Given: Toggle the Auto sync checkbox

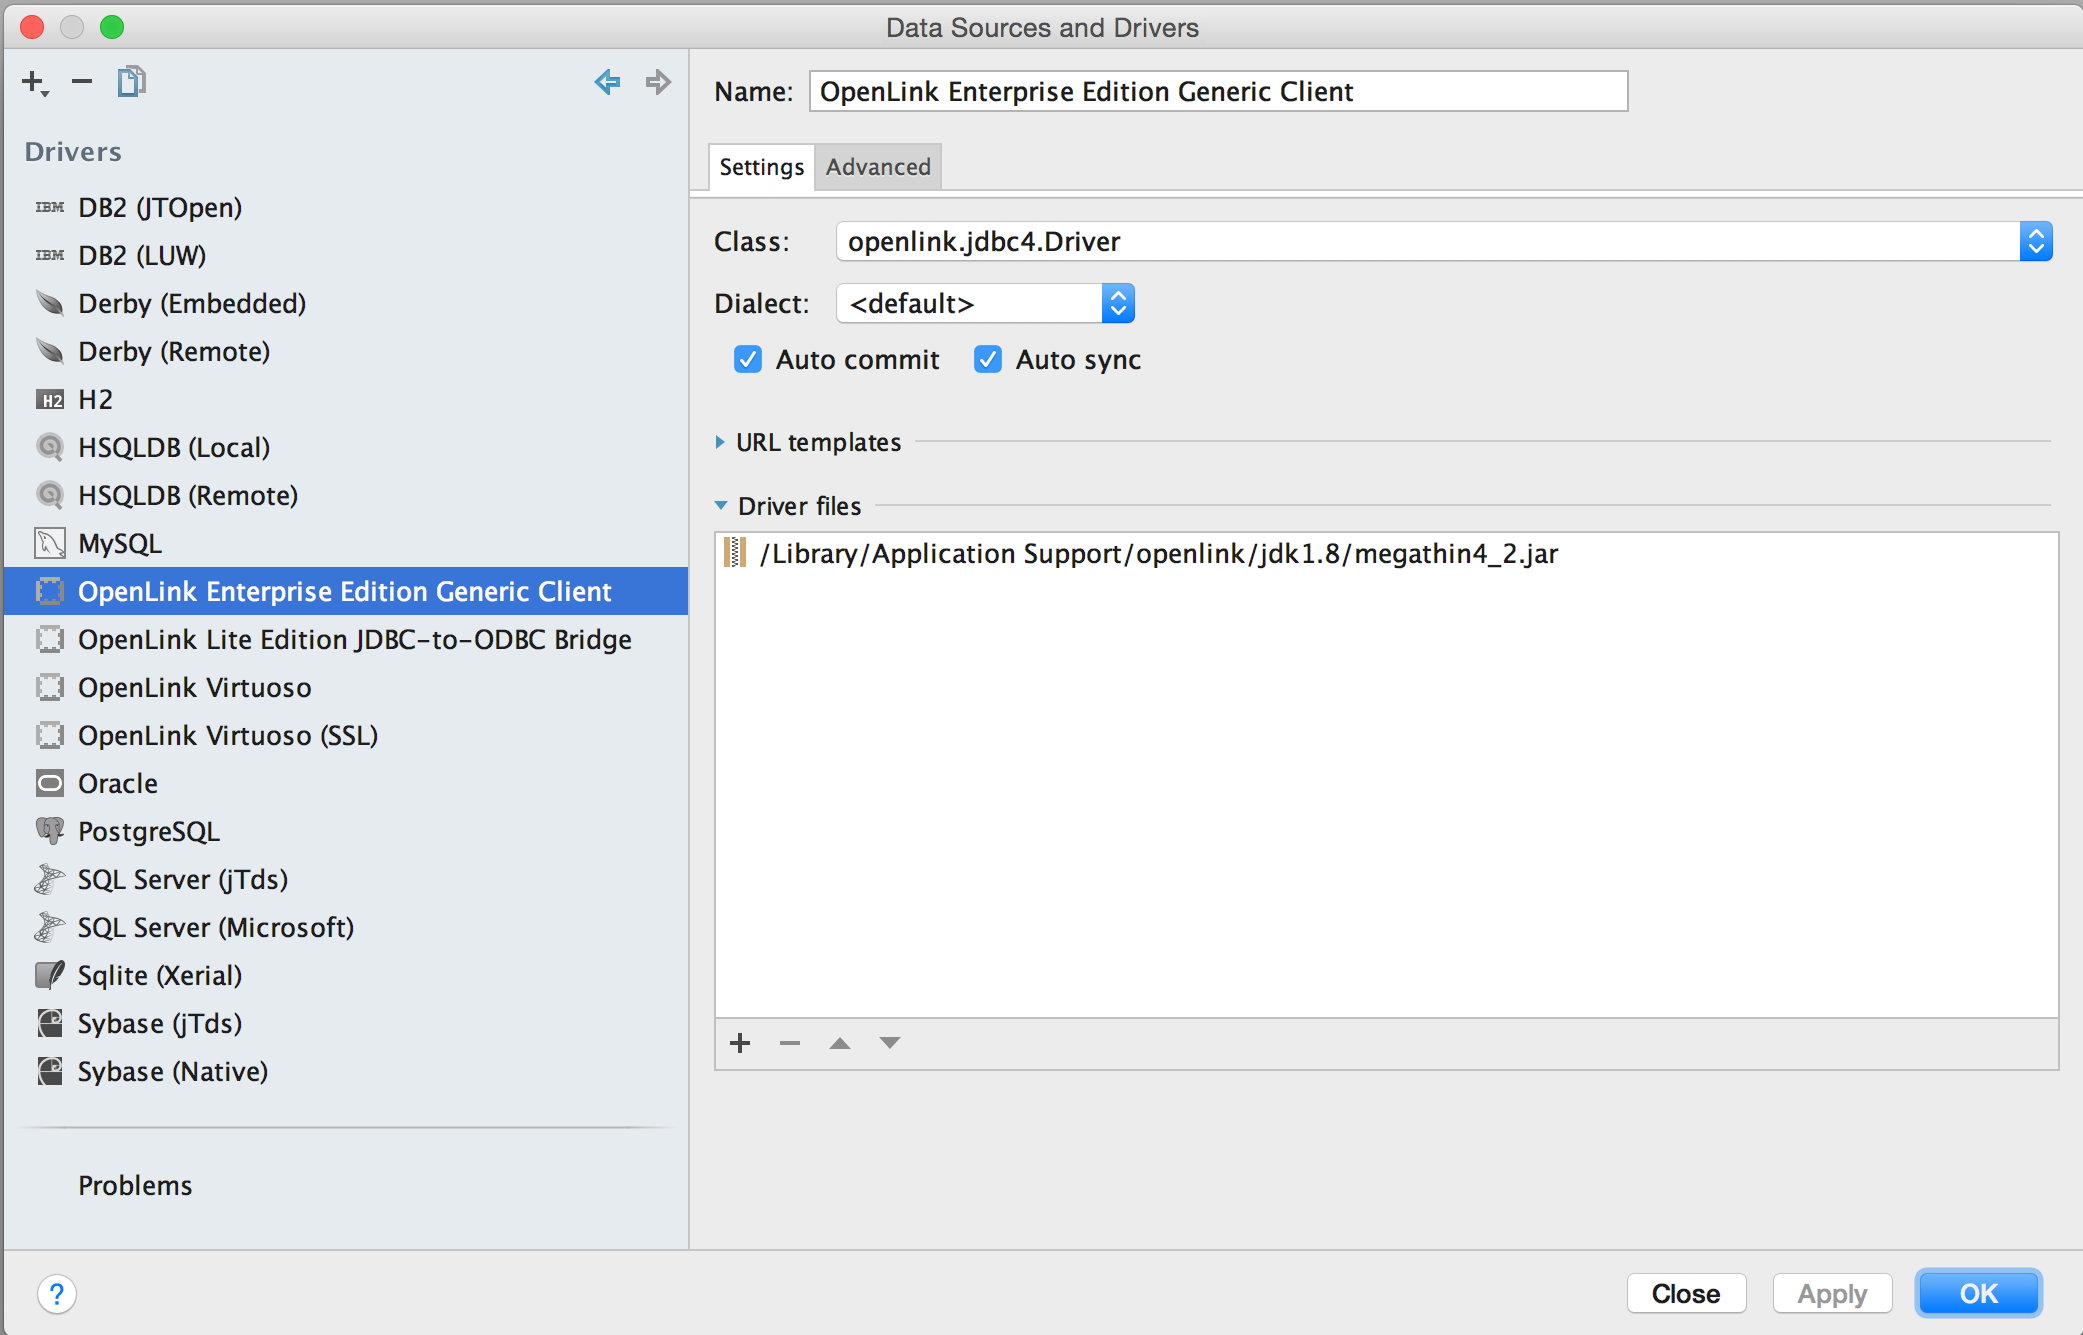Looking at the screenshot, I should coord(988,359).
